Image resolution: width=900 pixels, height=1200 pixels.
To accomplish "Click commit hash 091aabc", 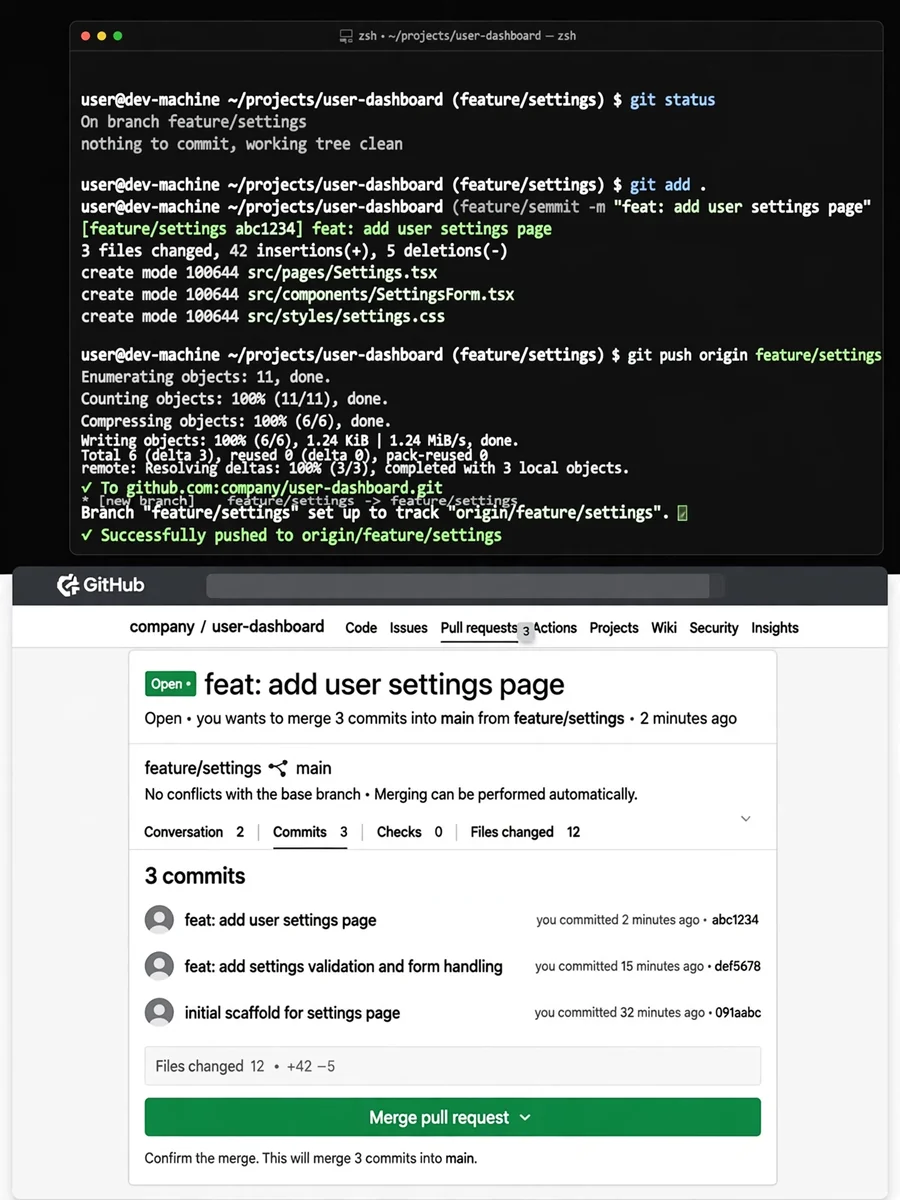I will pos(738,1012).
